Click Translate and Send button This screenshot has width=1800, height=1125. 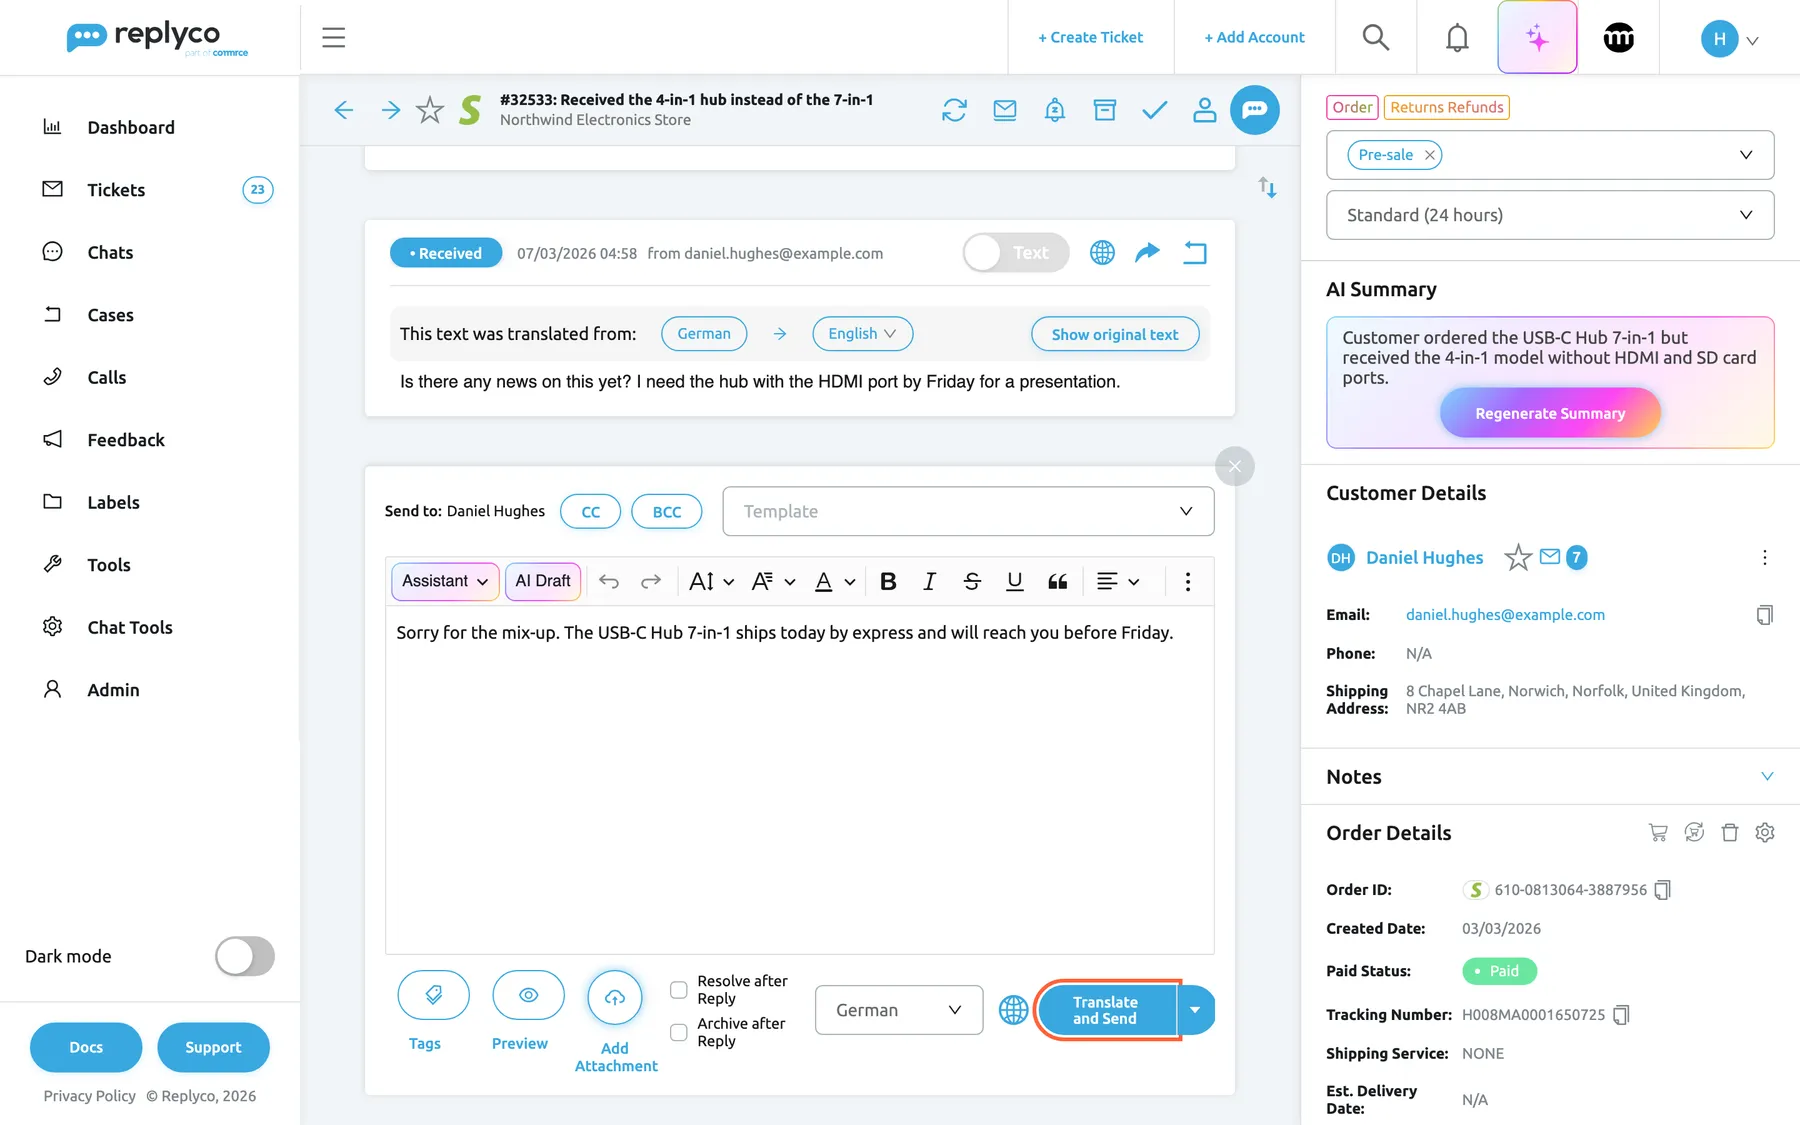pyautogui.click(x=1105, y=1010)
